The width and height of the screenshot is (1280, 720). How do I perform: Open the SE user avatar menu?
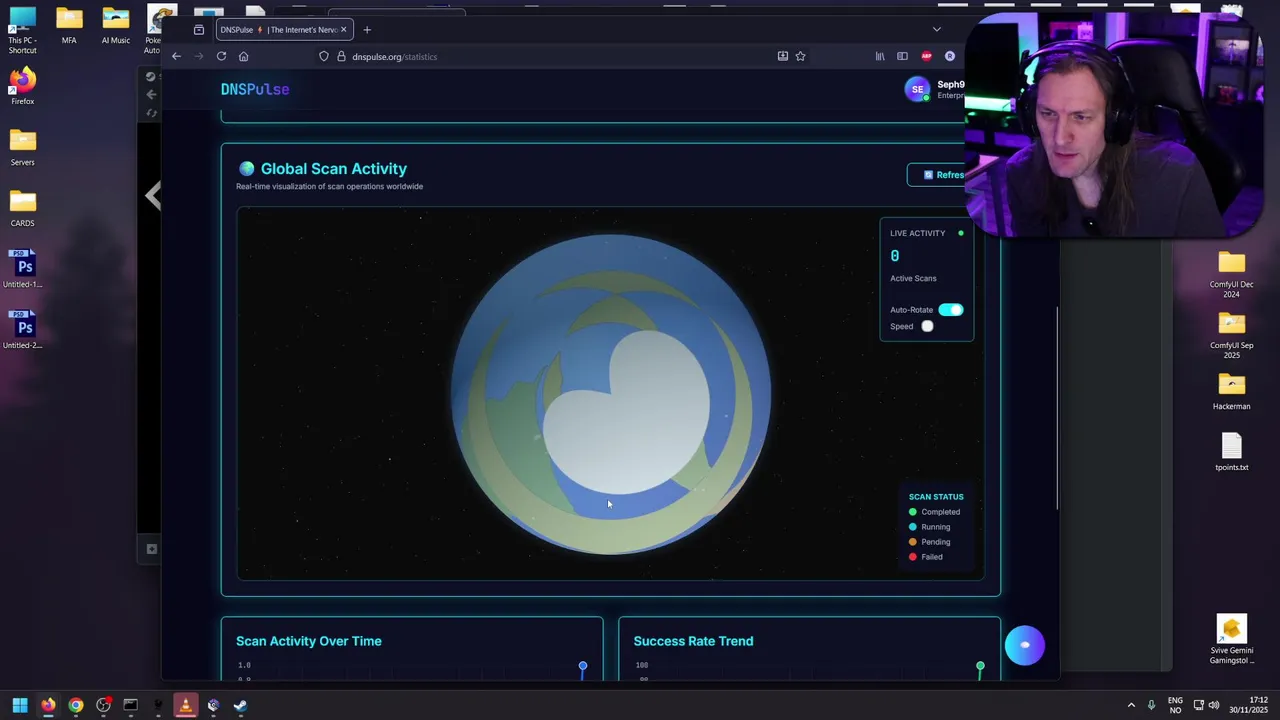917,89
